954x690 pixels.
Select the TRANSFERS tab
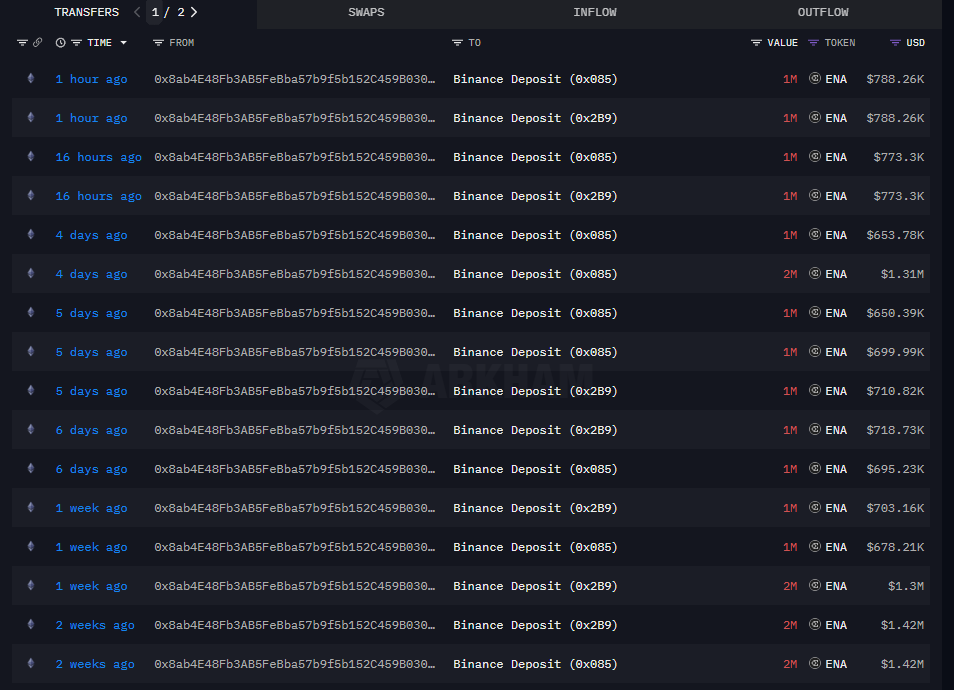pyautogui.click(x=86, y=12)
